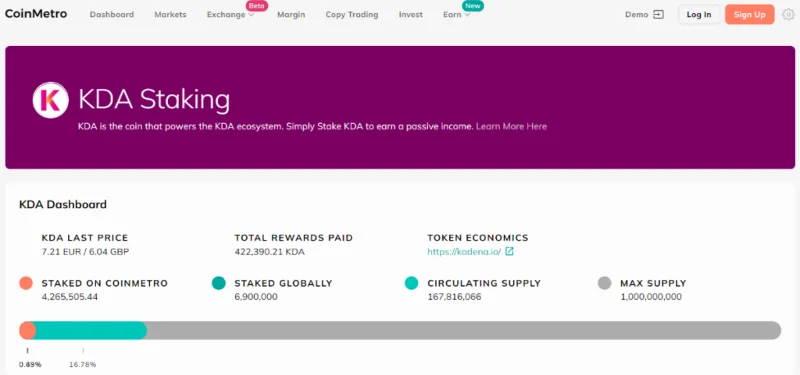Click the KDA Staking heading
The width and height of the screenshot is (800, 375).
click(154, 99)
